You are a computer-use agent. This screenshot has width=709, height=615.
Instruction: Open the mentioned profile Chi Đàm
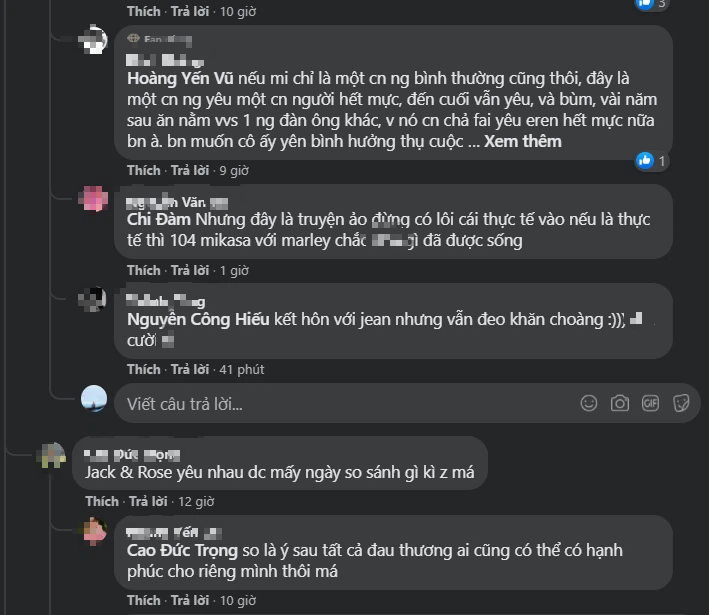[x=159, y=219]
